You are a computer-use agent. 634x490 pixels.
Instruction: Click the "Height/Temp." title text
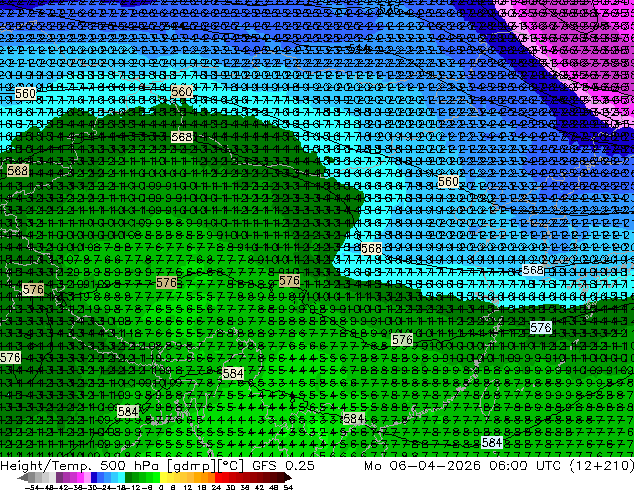click(46, 466)
